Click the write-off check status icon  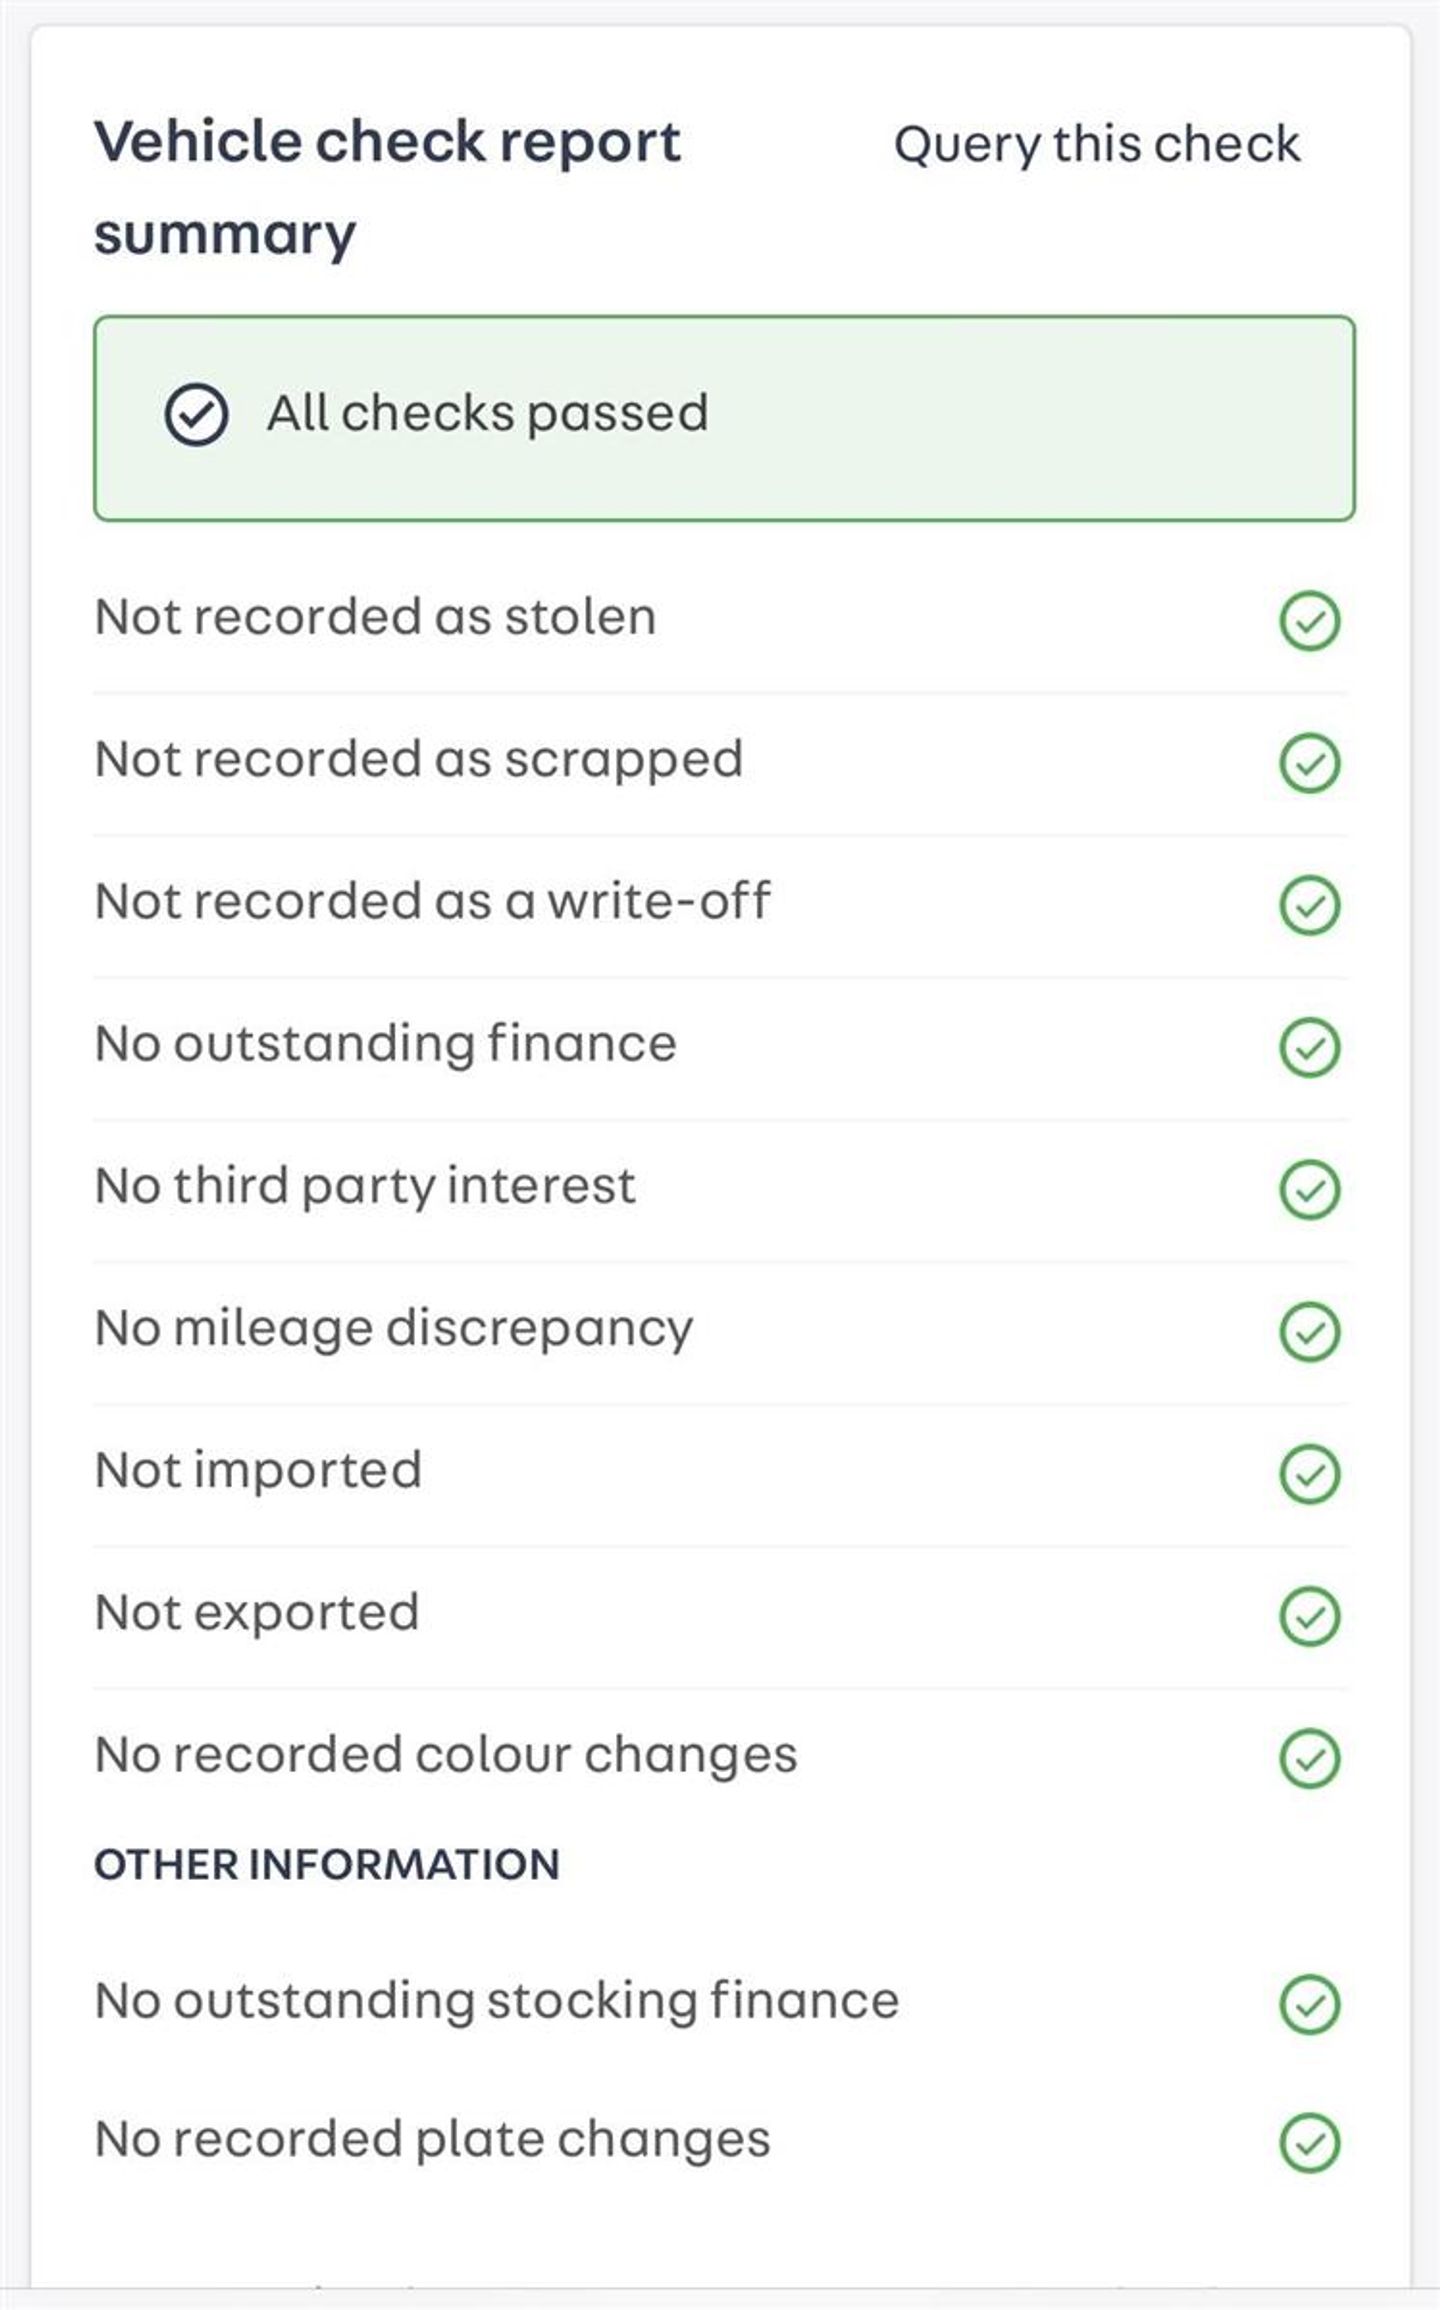(1309, 905)
